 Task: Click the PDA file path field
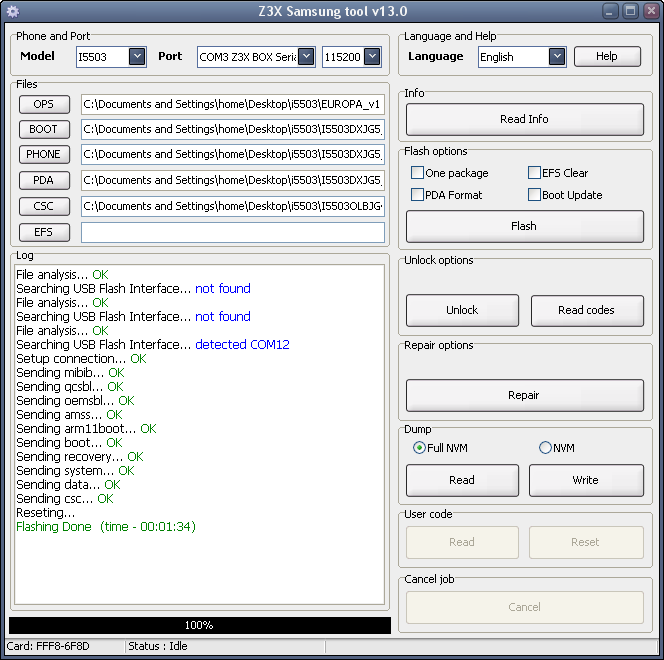[232, 180]
